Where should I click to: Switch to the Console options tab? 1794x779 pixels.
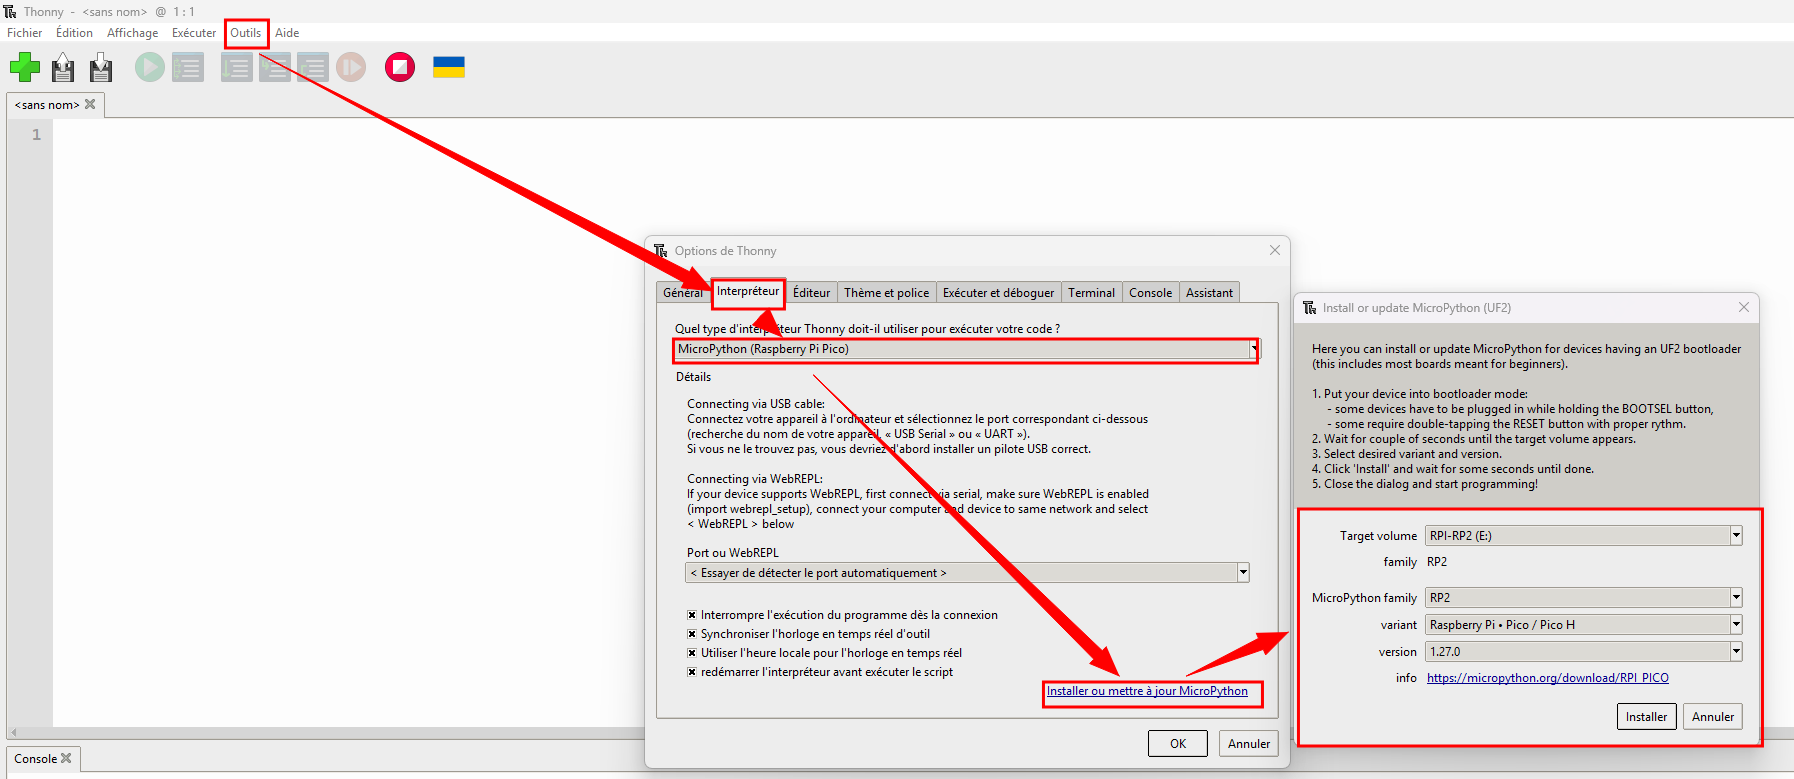1150,293
